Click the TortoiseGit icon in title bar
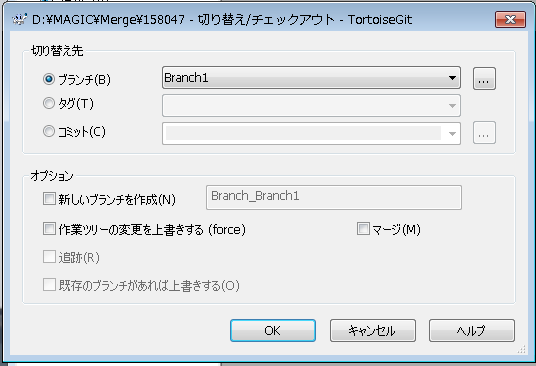536x366 pixels. click(19, 19)
